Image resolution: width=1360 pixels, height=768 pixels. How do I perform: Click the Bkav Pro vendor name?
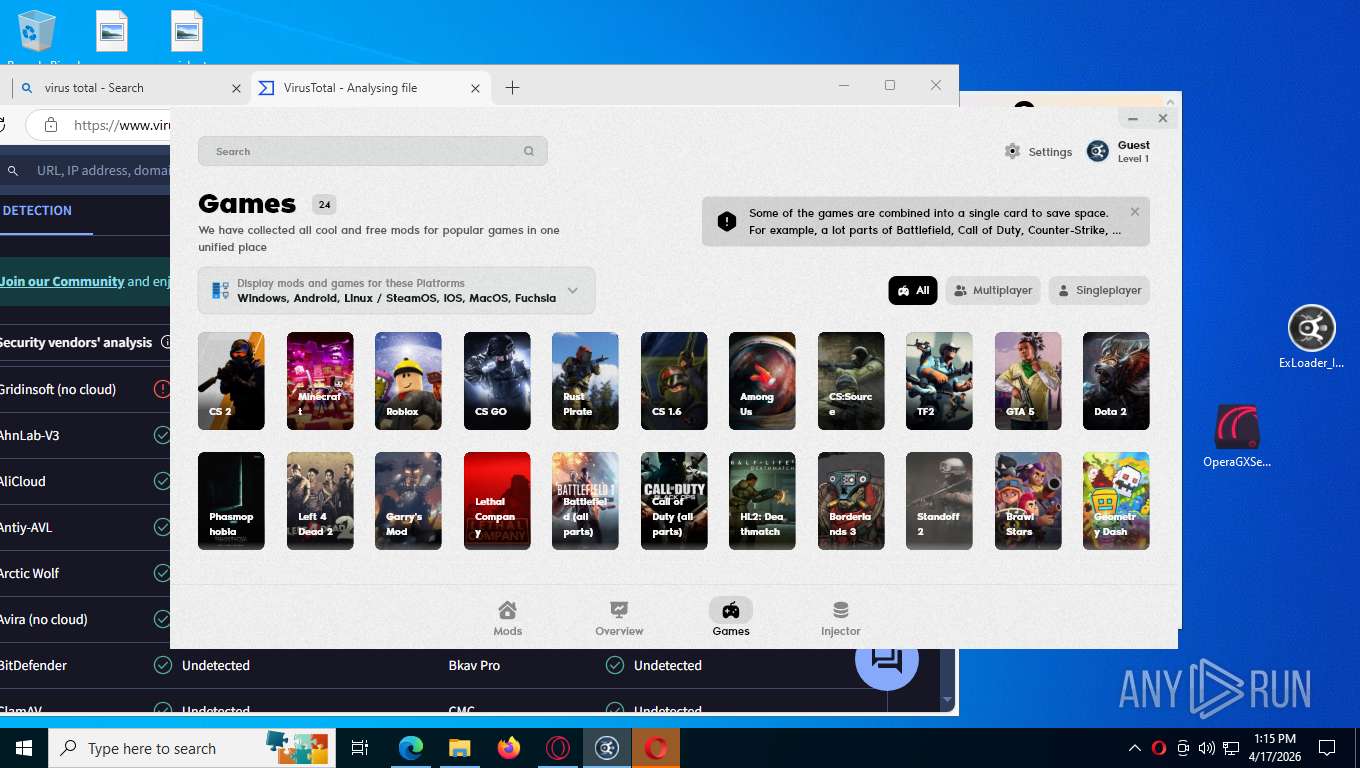pyautogui.click(x=474, y=665)
